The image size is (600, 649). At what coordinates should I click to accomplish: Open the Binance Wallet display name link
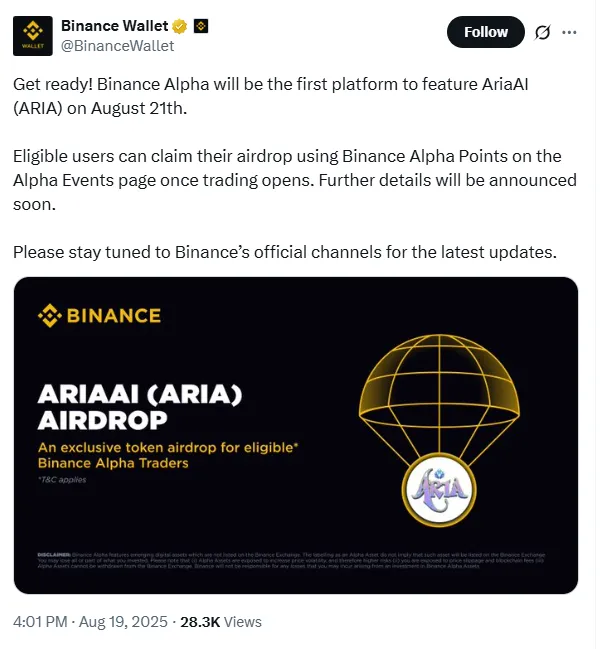point(114,26)
